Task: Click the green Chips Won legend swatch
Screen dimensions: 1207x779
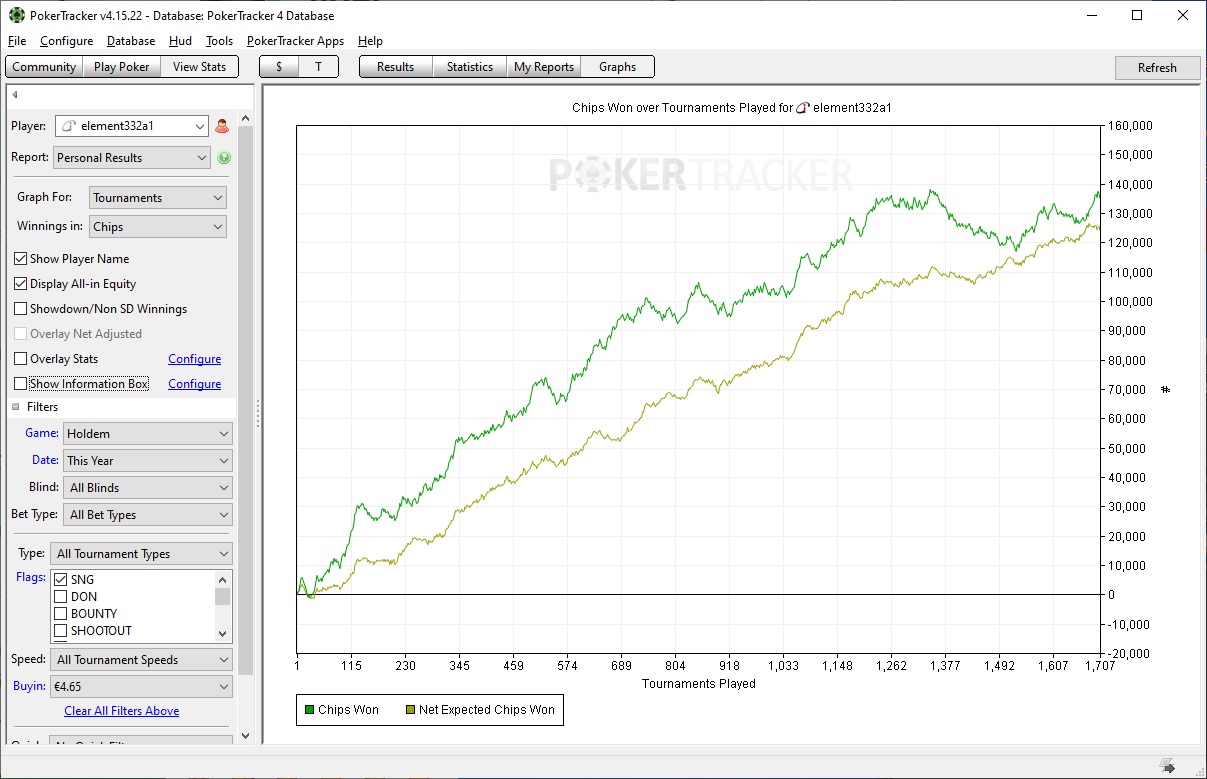Action: click(309, 710)
